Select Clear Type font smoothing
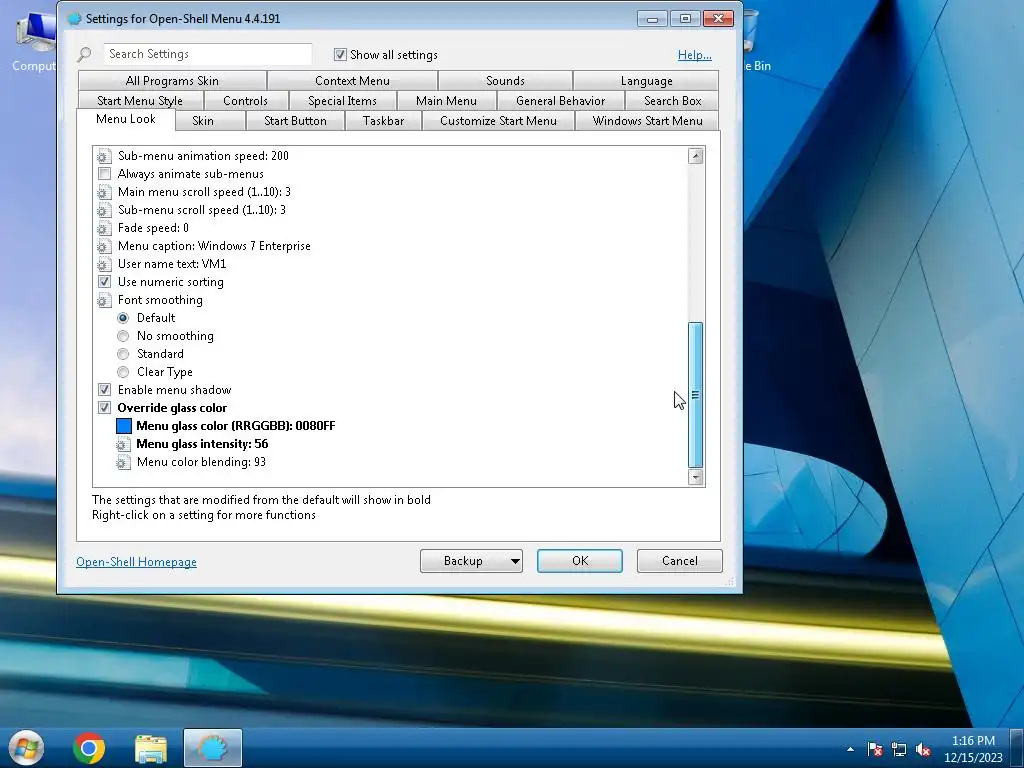The height and width of the screenshot is (768, 1024). click(x=123, y=372)
